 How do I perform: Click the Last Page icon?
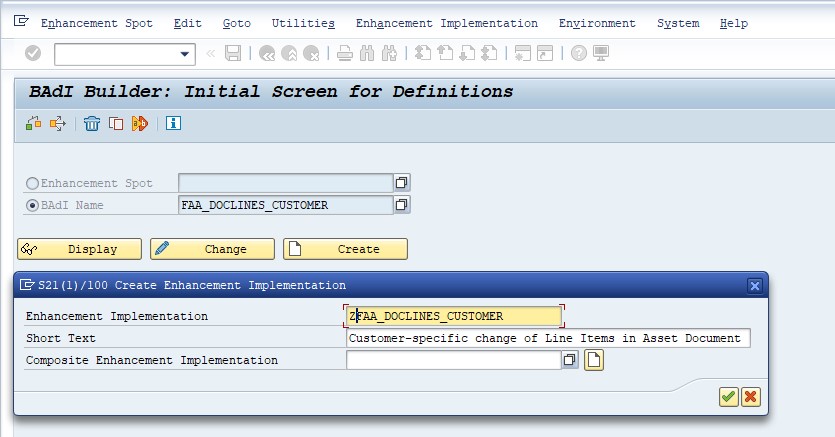click(x=489, y=53)
